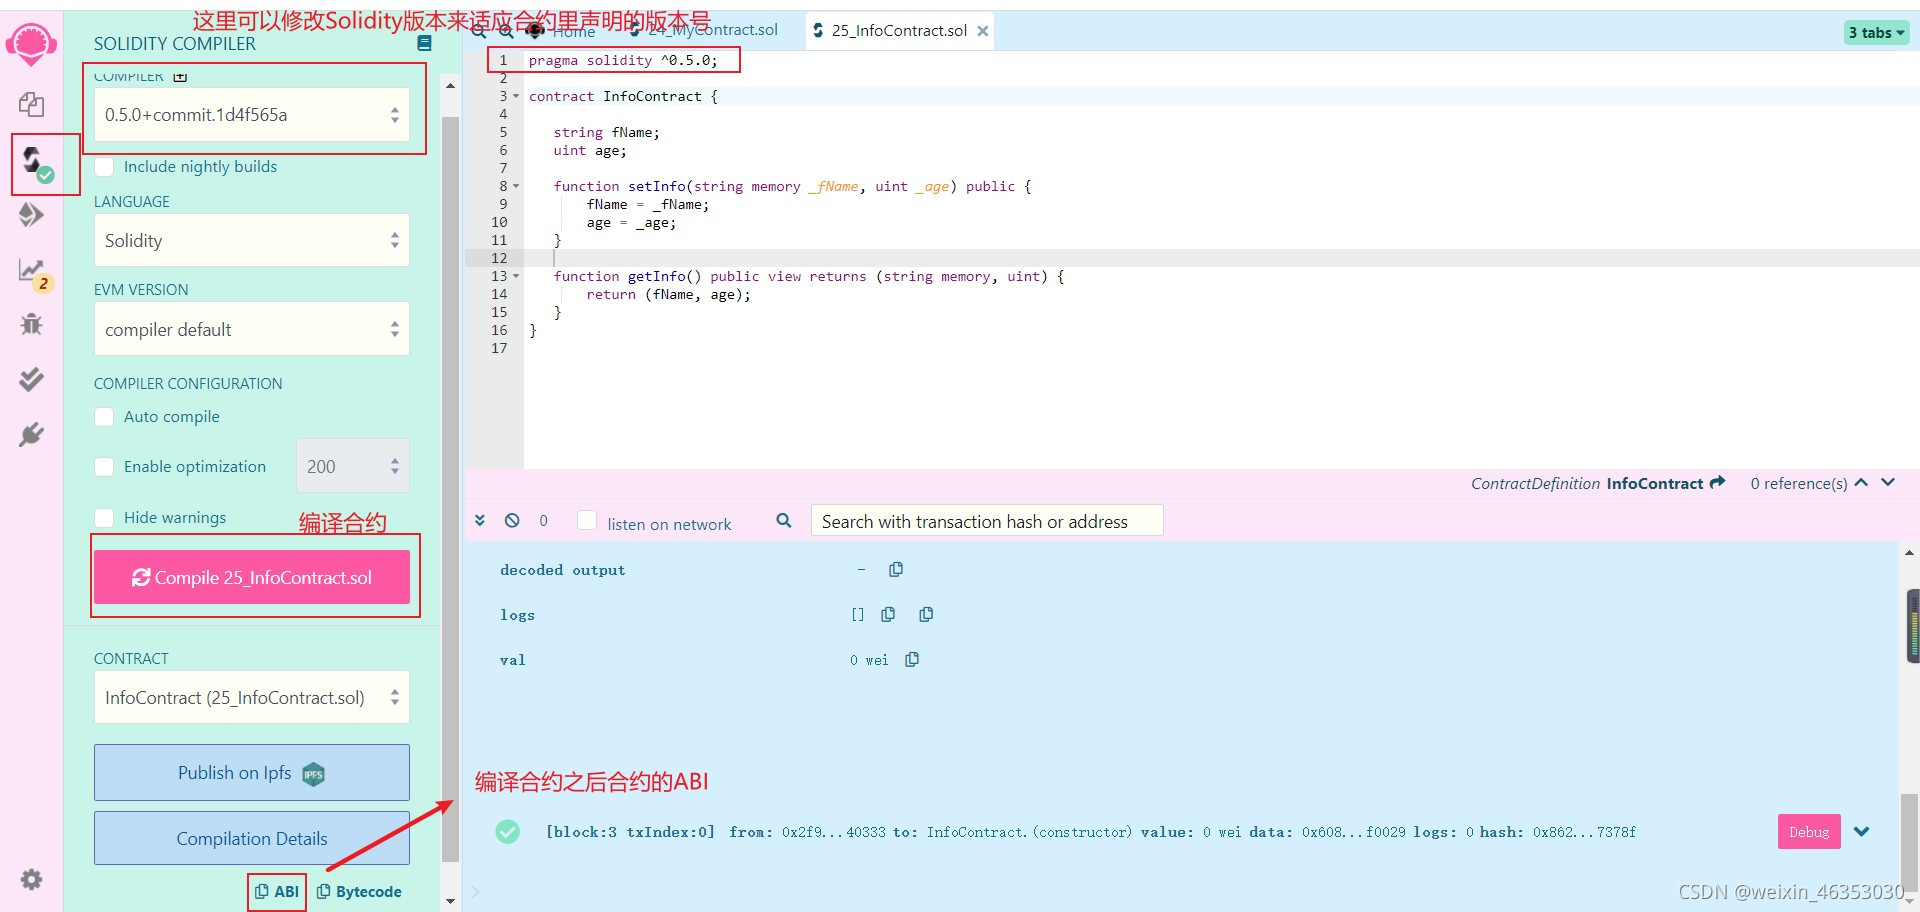Open the File explorers panel icon
This screenshot has width=1920, height=912.
click(x=31, y=104)
